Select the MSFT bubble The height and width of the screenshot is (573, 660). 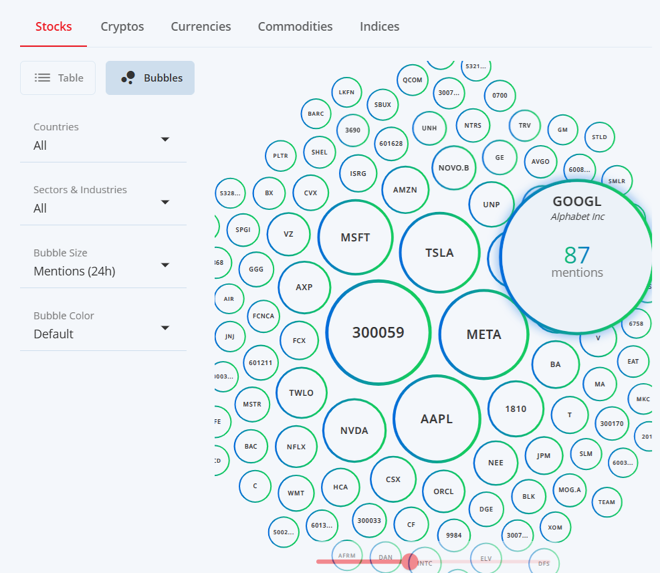click(x=355, y=237)
